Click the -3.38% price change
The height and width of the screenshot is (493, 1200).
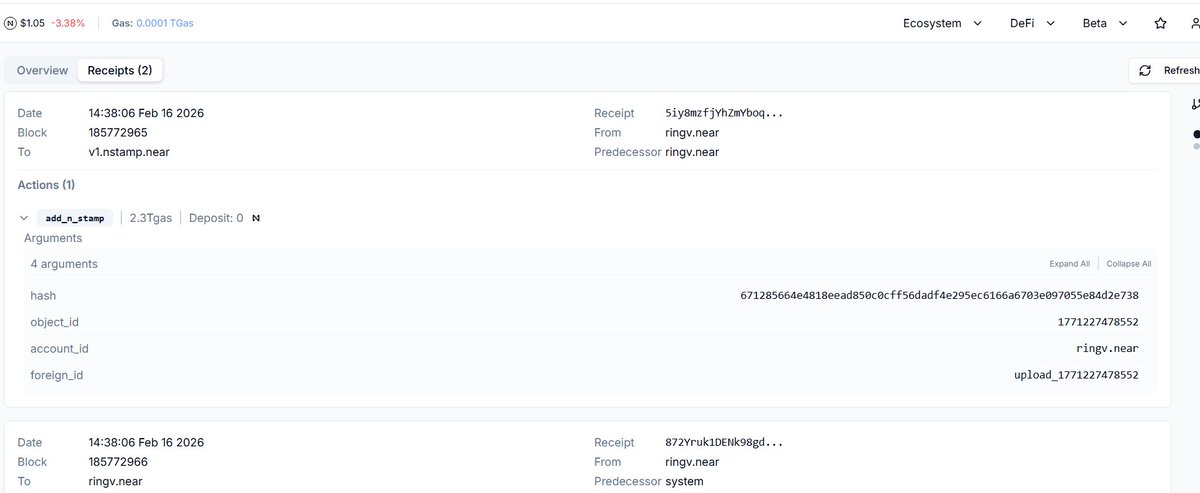coord(68,23)
